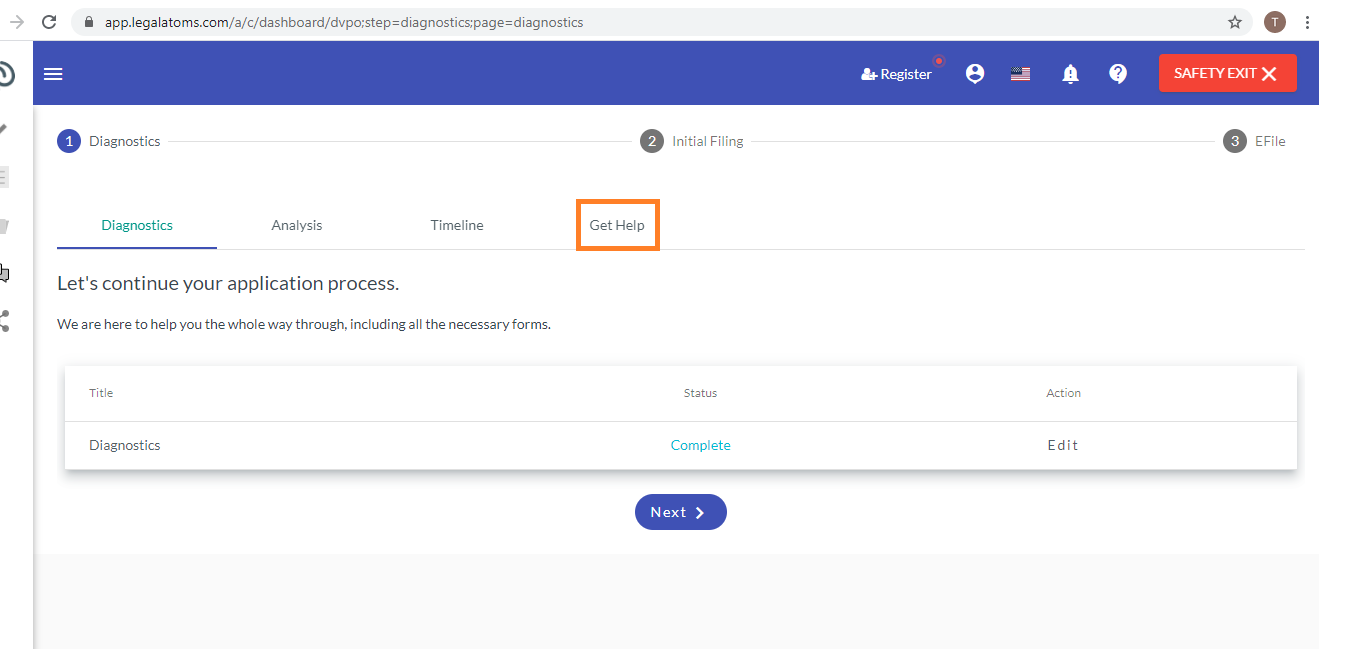Click the share icon in left sidebar
Screen dimensions: 1353x649
(4, 321)
